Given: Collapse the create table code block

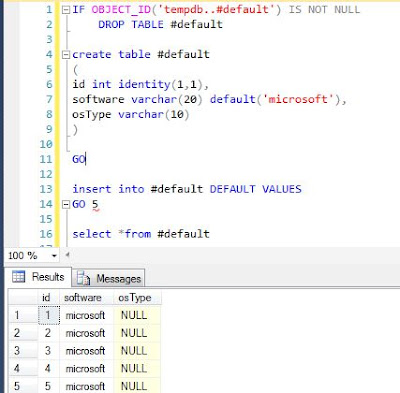Looking at the screenshot, I should 66,55.
